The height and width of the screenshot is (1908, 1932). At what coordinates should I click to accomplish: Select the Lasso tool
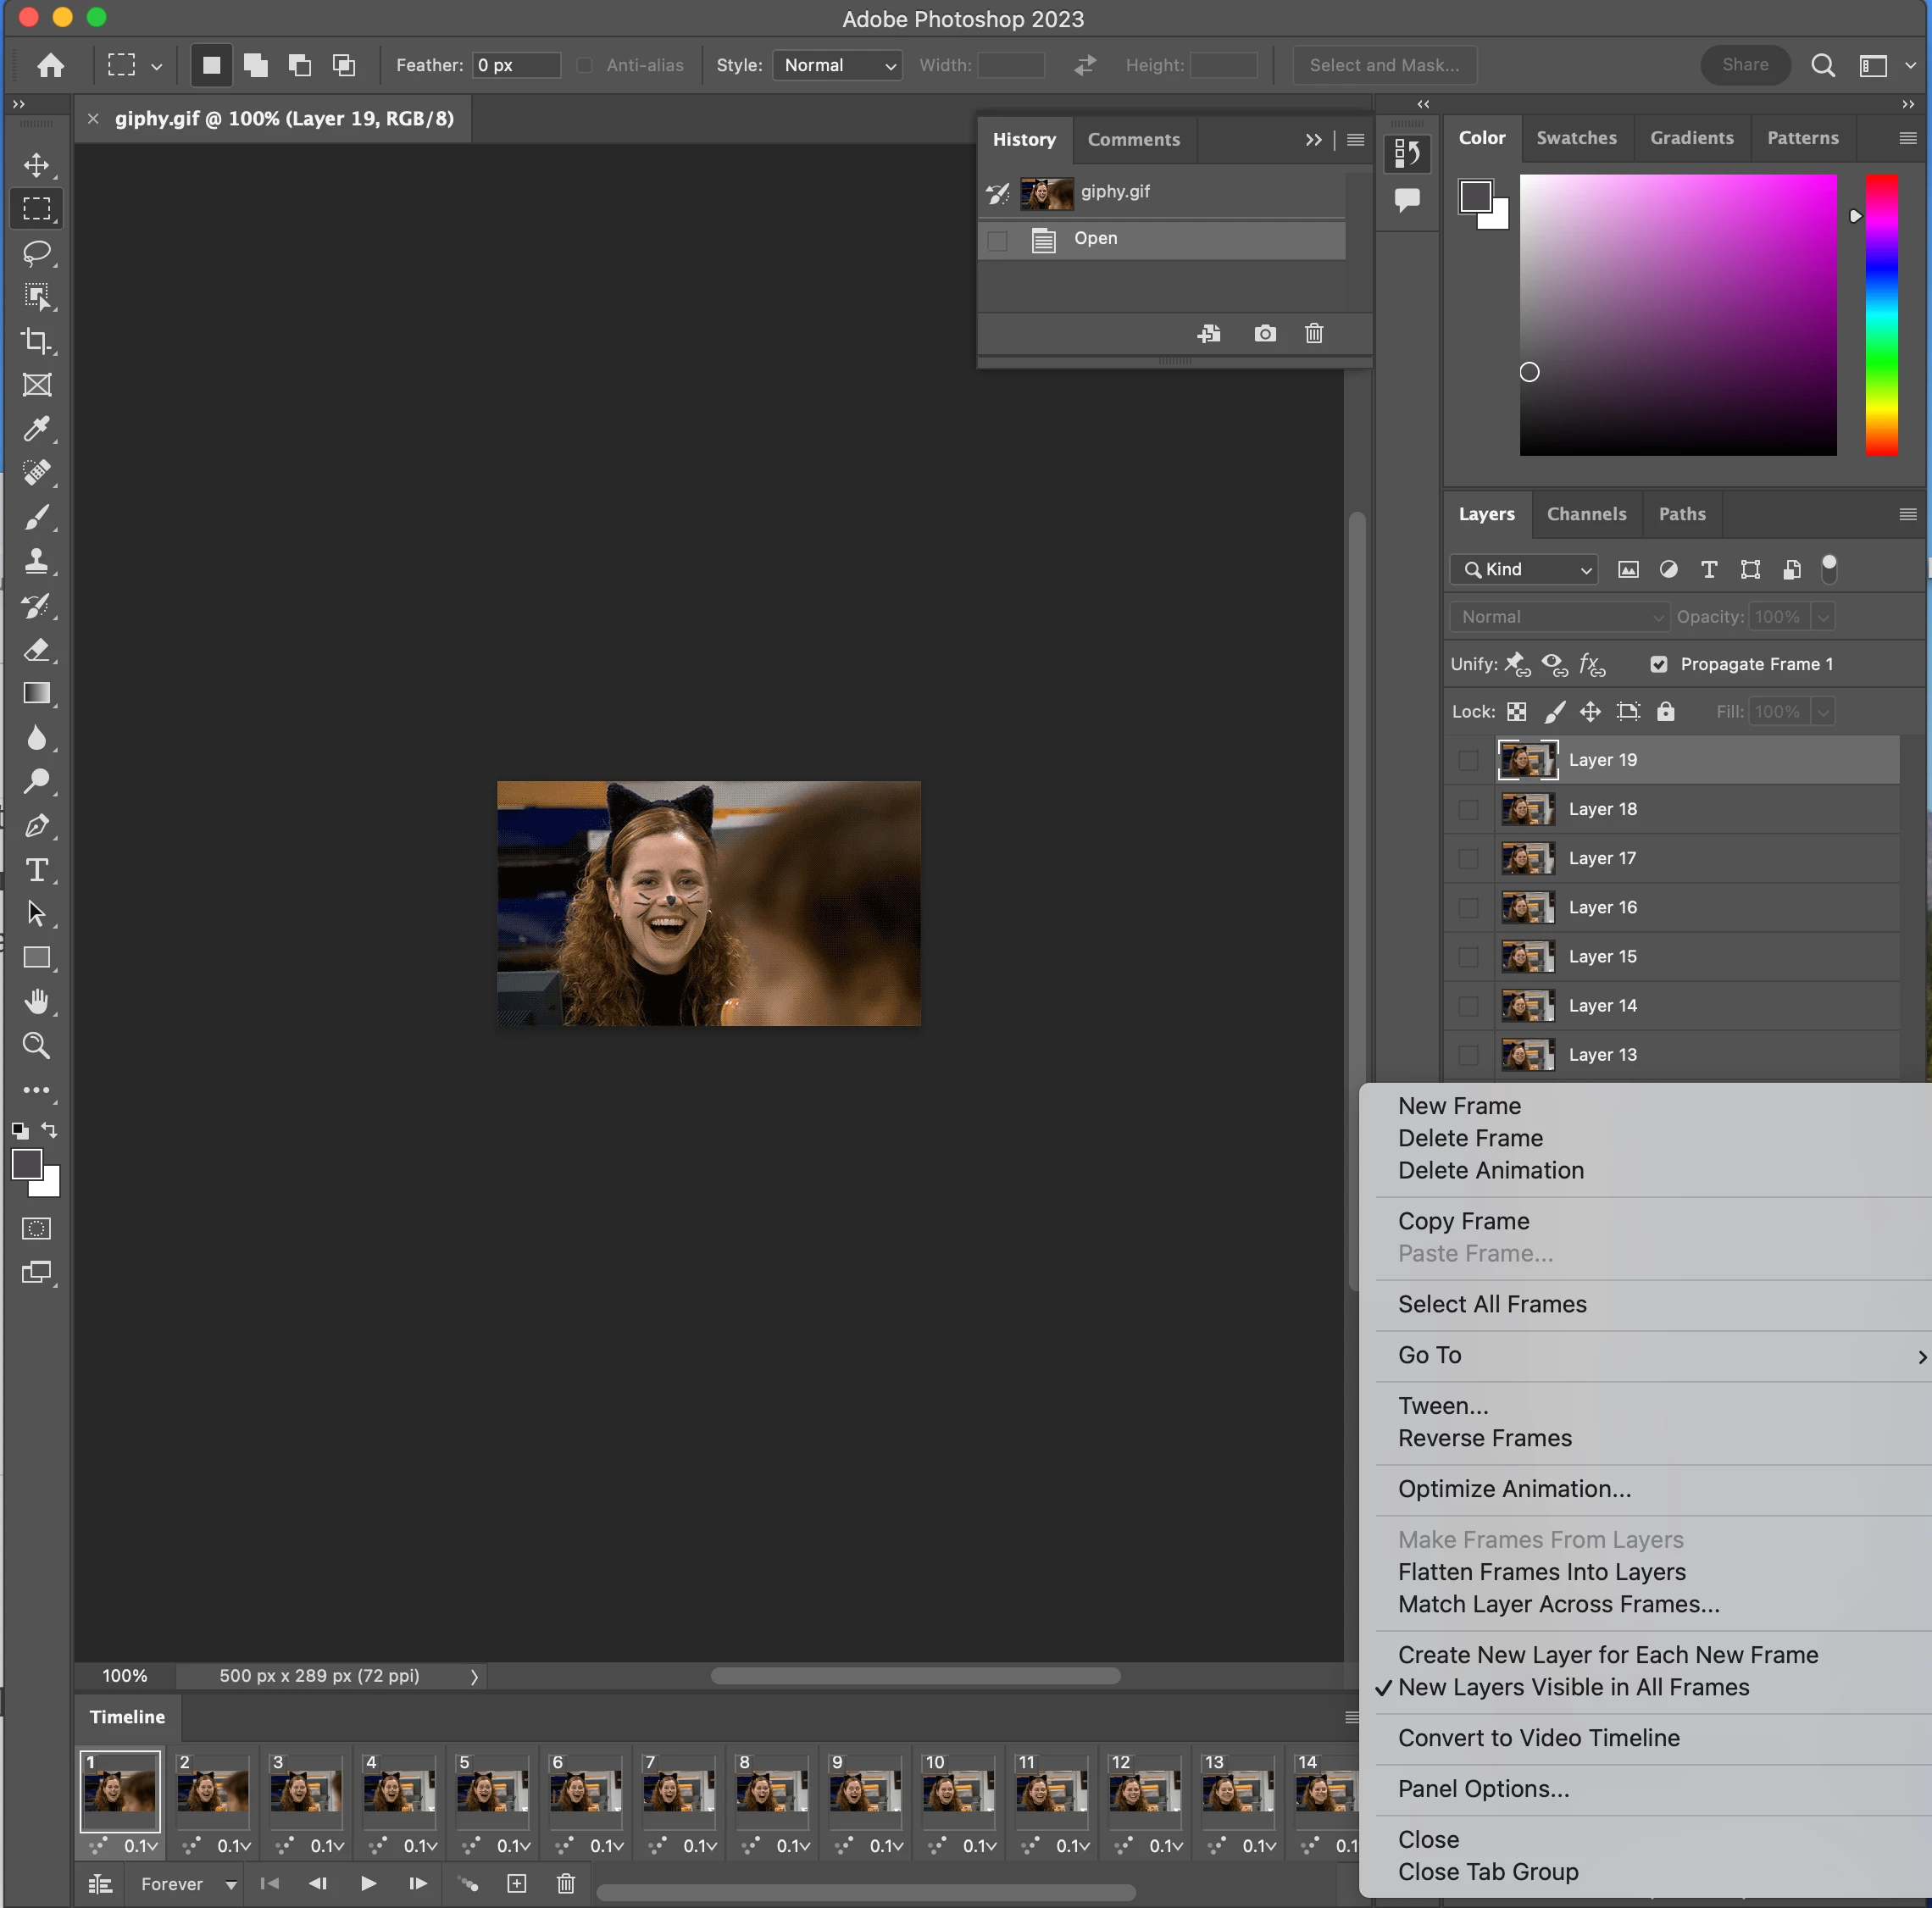click(37, 252)
